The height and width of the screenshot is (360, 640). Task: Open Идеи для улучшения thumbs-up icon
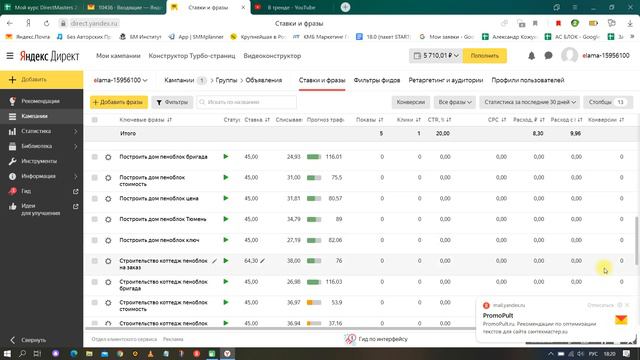point(13,207)
